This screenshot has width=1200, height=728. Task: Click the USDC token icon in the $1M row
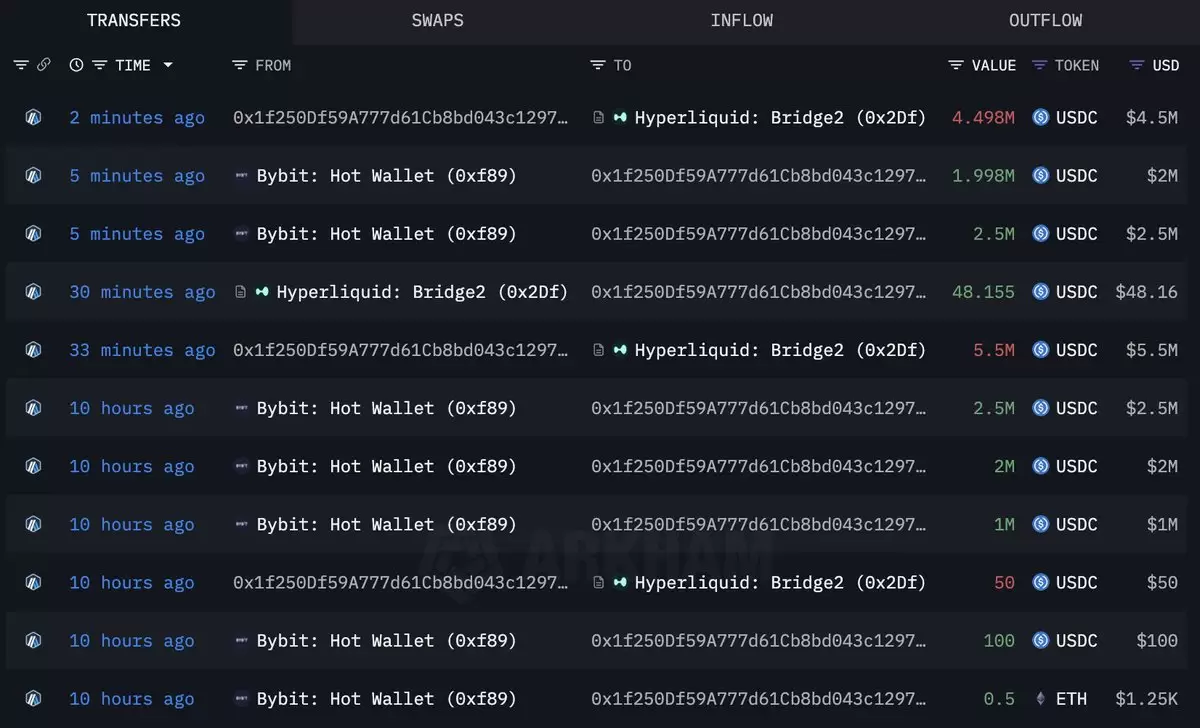[x=1041, y=525]
